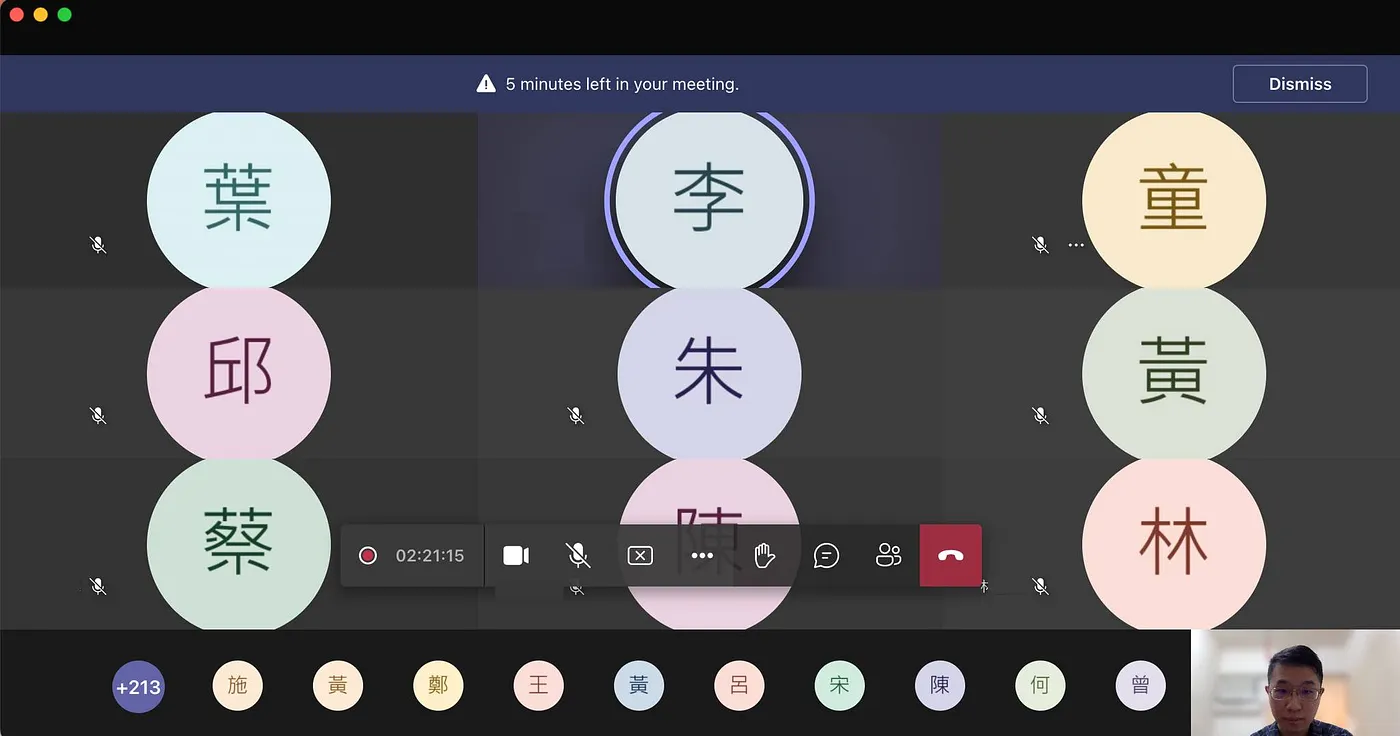Click muted mic icon beside 朱
This screenshot has height=736, width=1400.
(575, 414)
